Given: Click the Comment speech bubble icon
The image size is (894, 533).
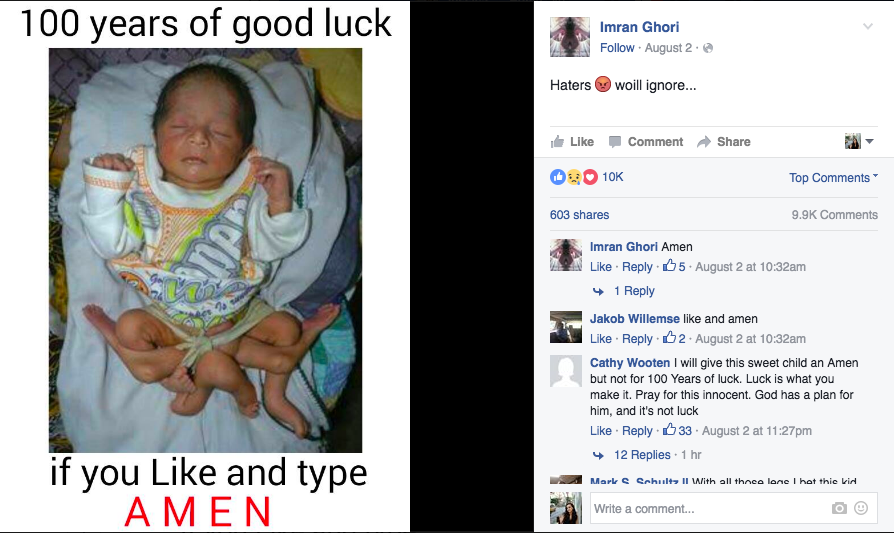Looking at the screenshot, I should pyautogui.click(x=615, y=142).
